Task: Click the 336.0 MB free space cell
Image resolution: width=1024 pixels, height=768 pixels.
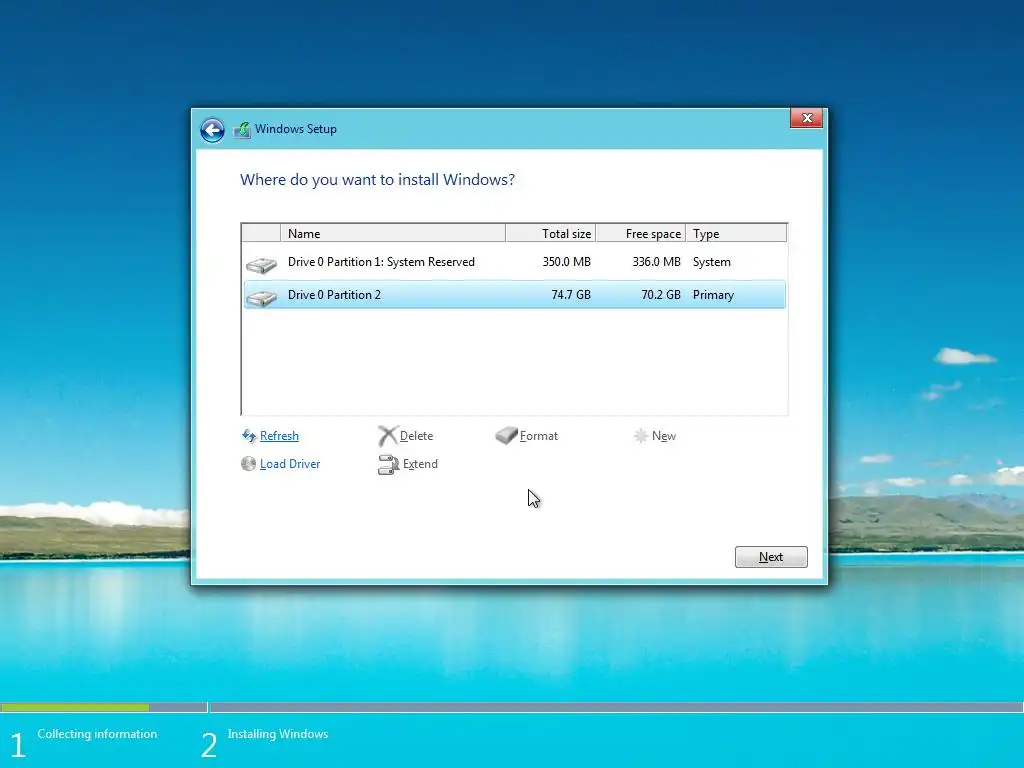Action: click(x=656, y=262)
